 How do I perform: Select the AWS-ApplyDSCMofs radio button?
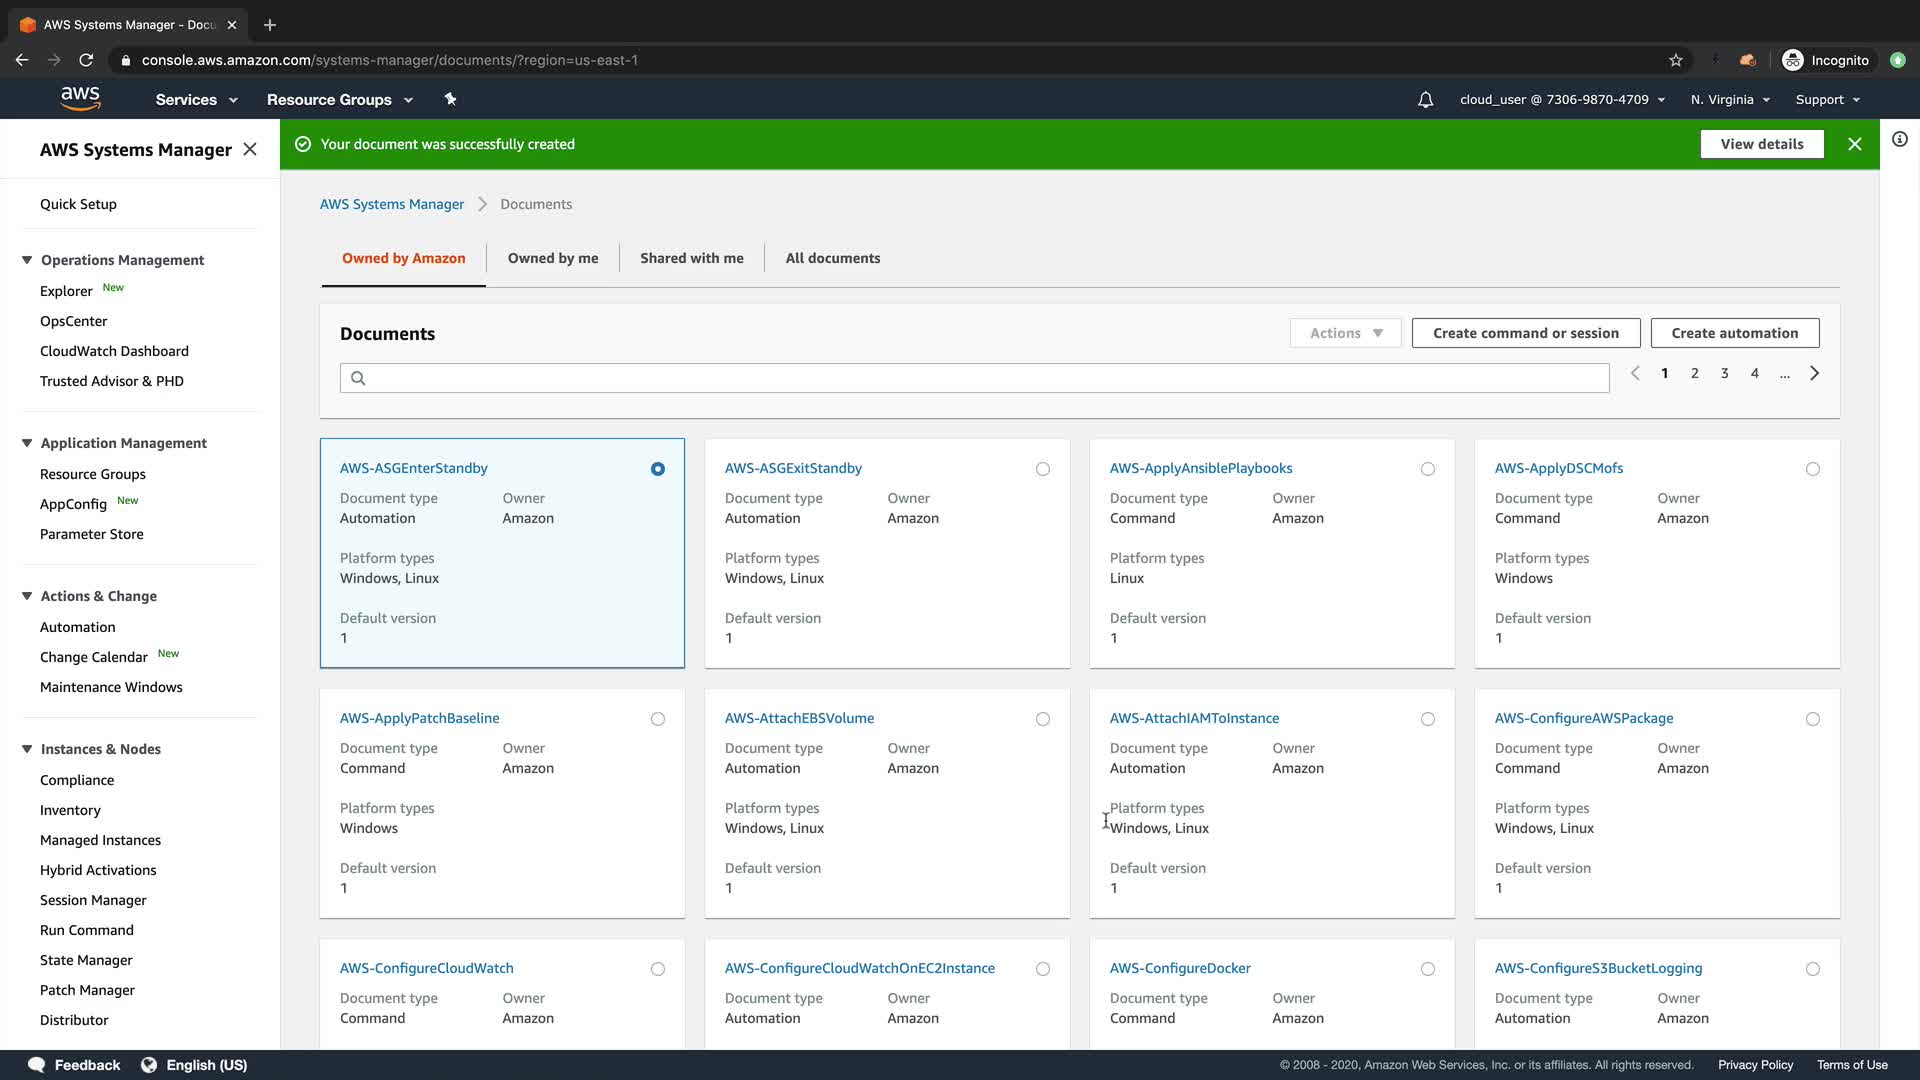[x=1812, y=469]
